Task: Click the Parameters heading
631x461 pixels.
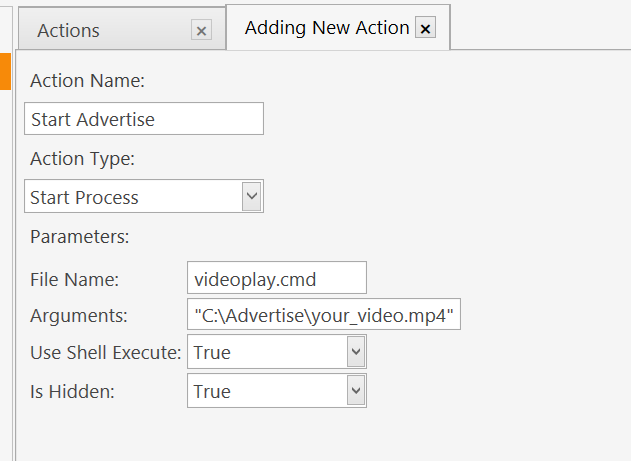Action: point(79,237)
